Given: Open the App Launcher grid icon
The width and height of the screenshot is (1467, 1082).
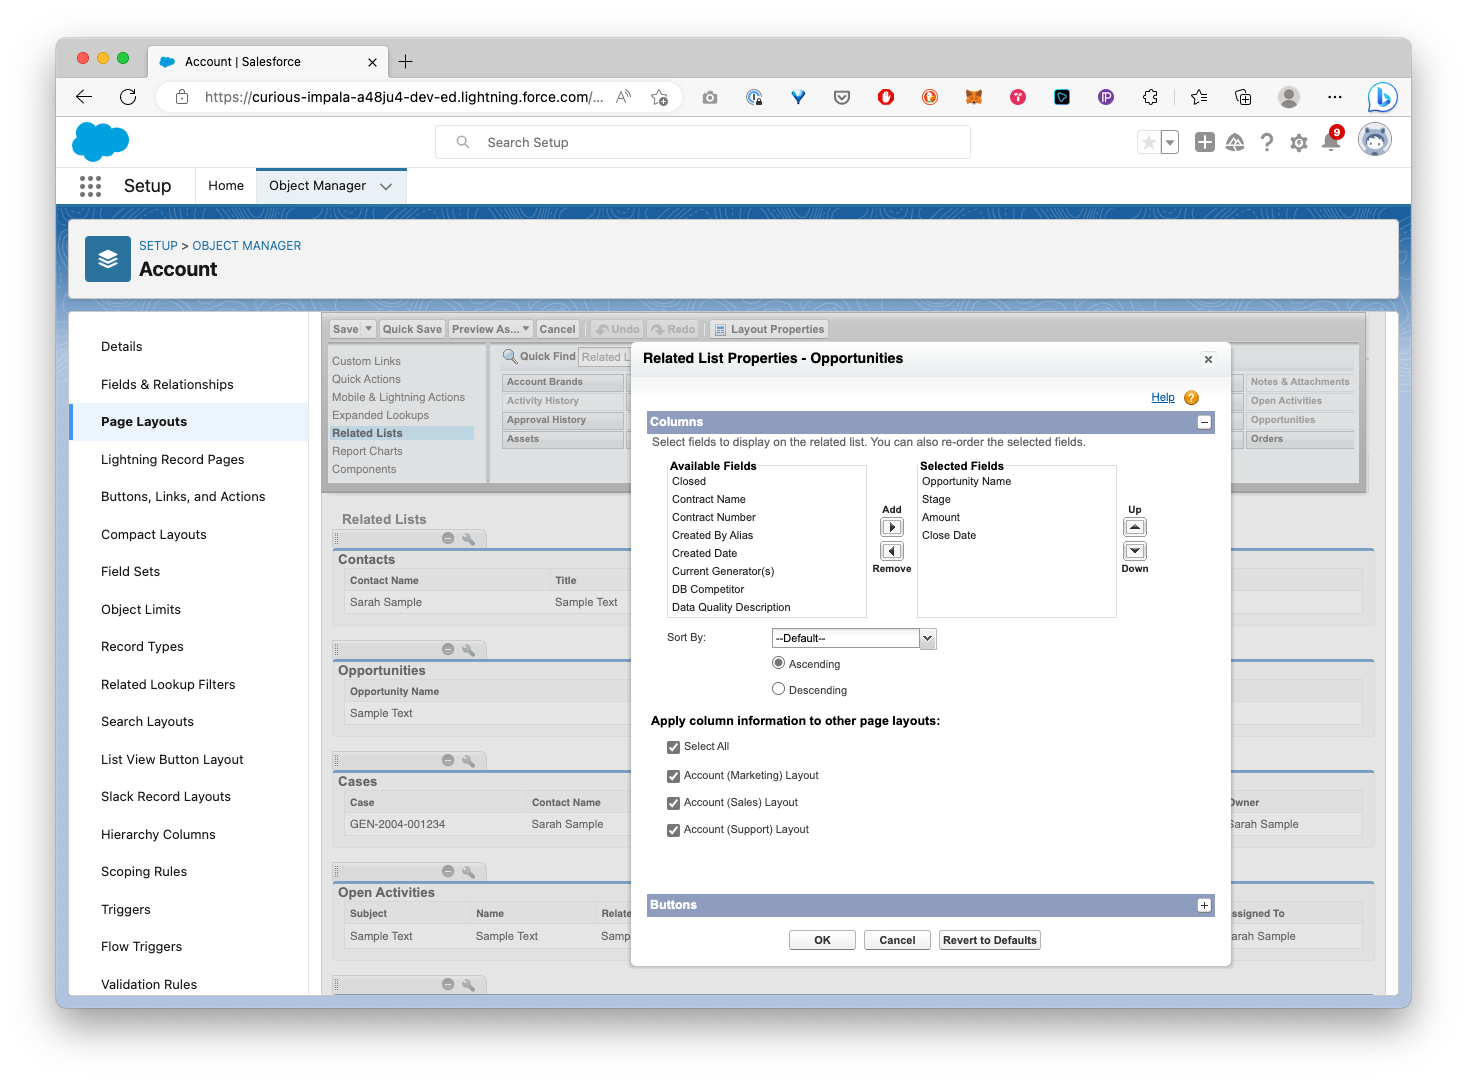Looking at the screenshot, I should click(x=90, y=186).
